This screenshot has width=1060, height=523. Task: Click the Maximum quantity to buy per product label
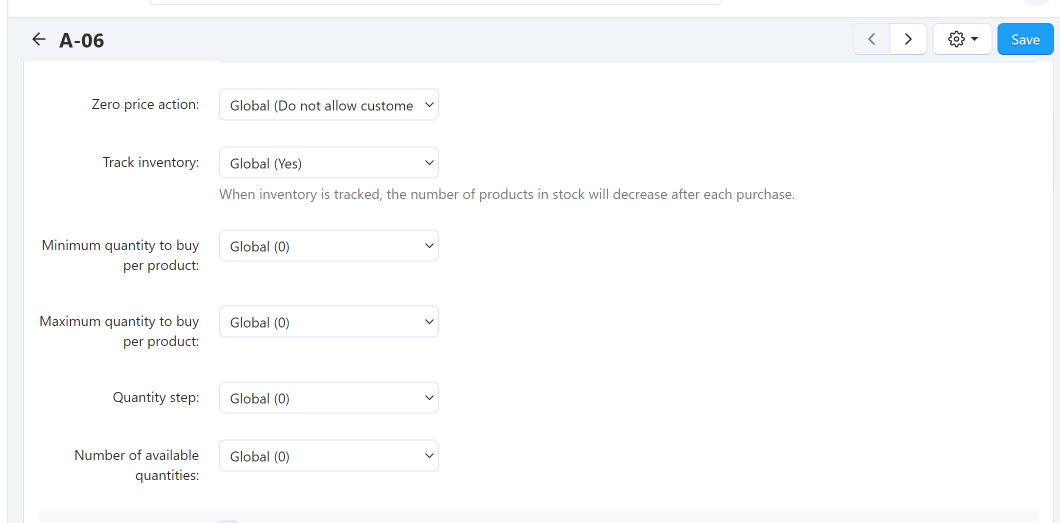tap(119, 331)
